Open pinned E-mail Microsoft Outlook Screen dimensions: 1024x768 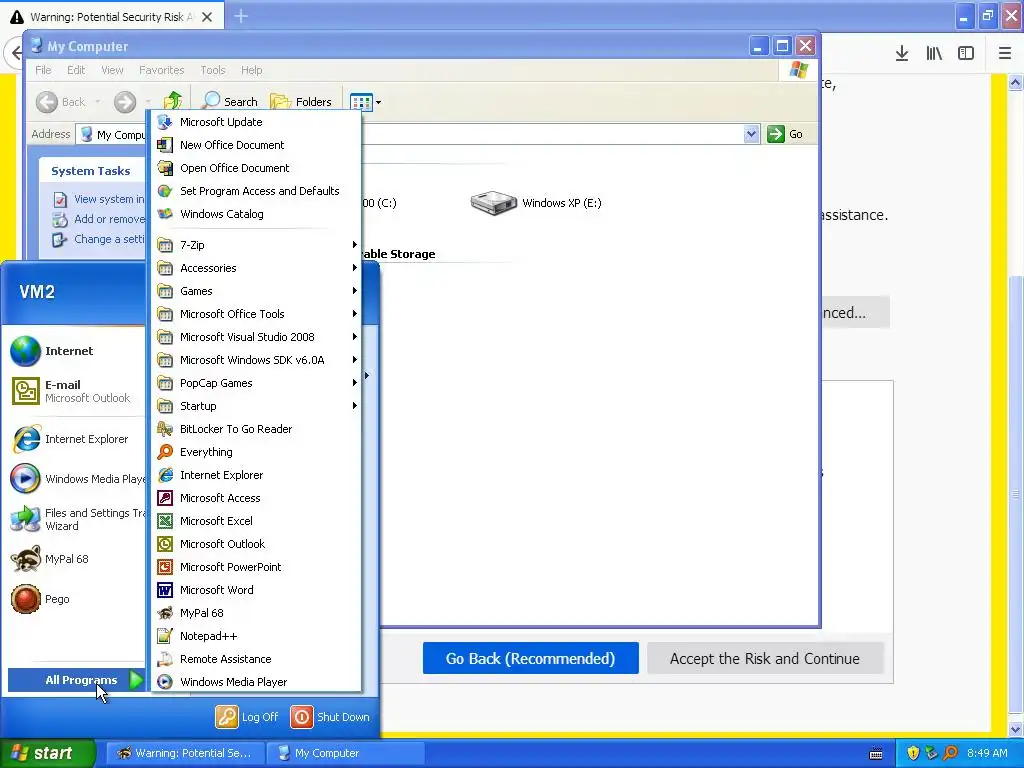[75, 391]
